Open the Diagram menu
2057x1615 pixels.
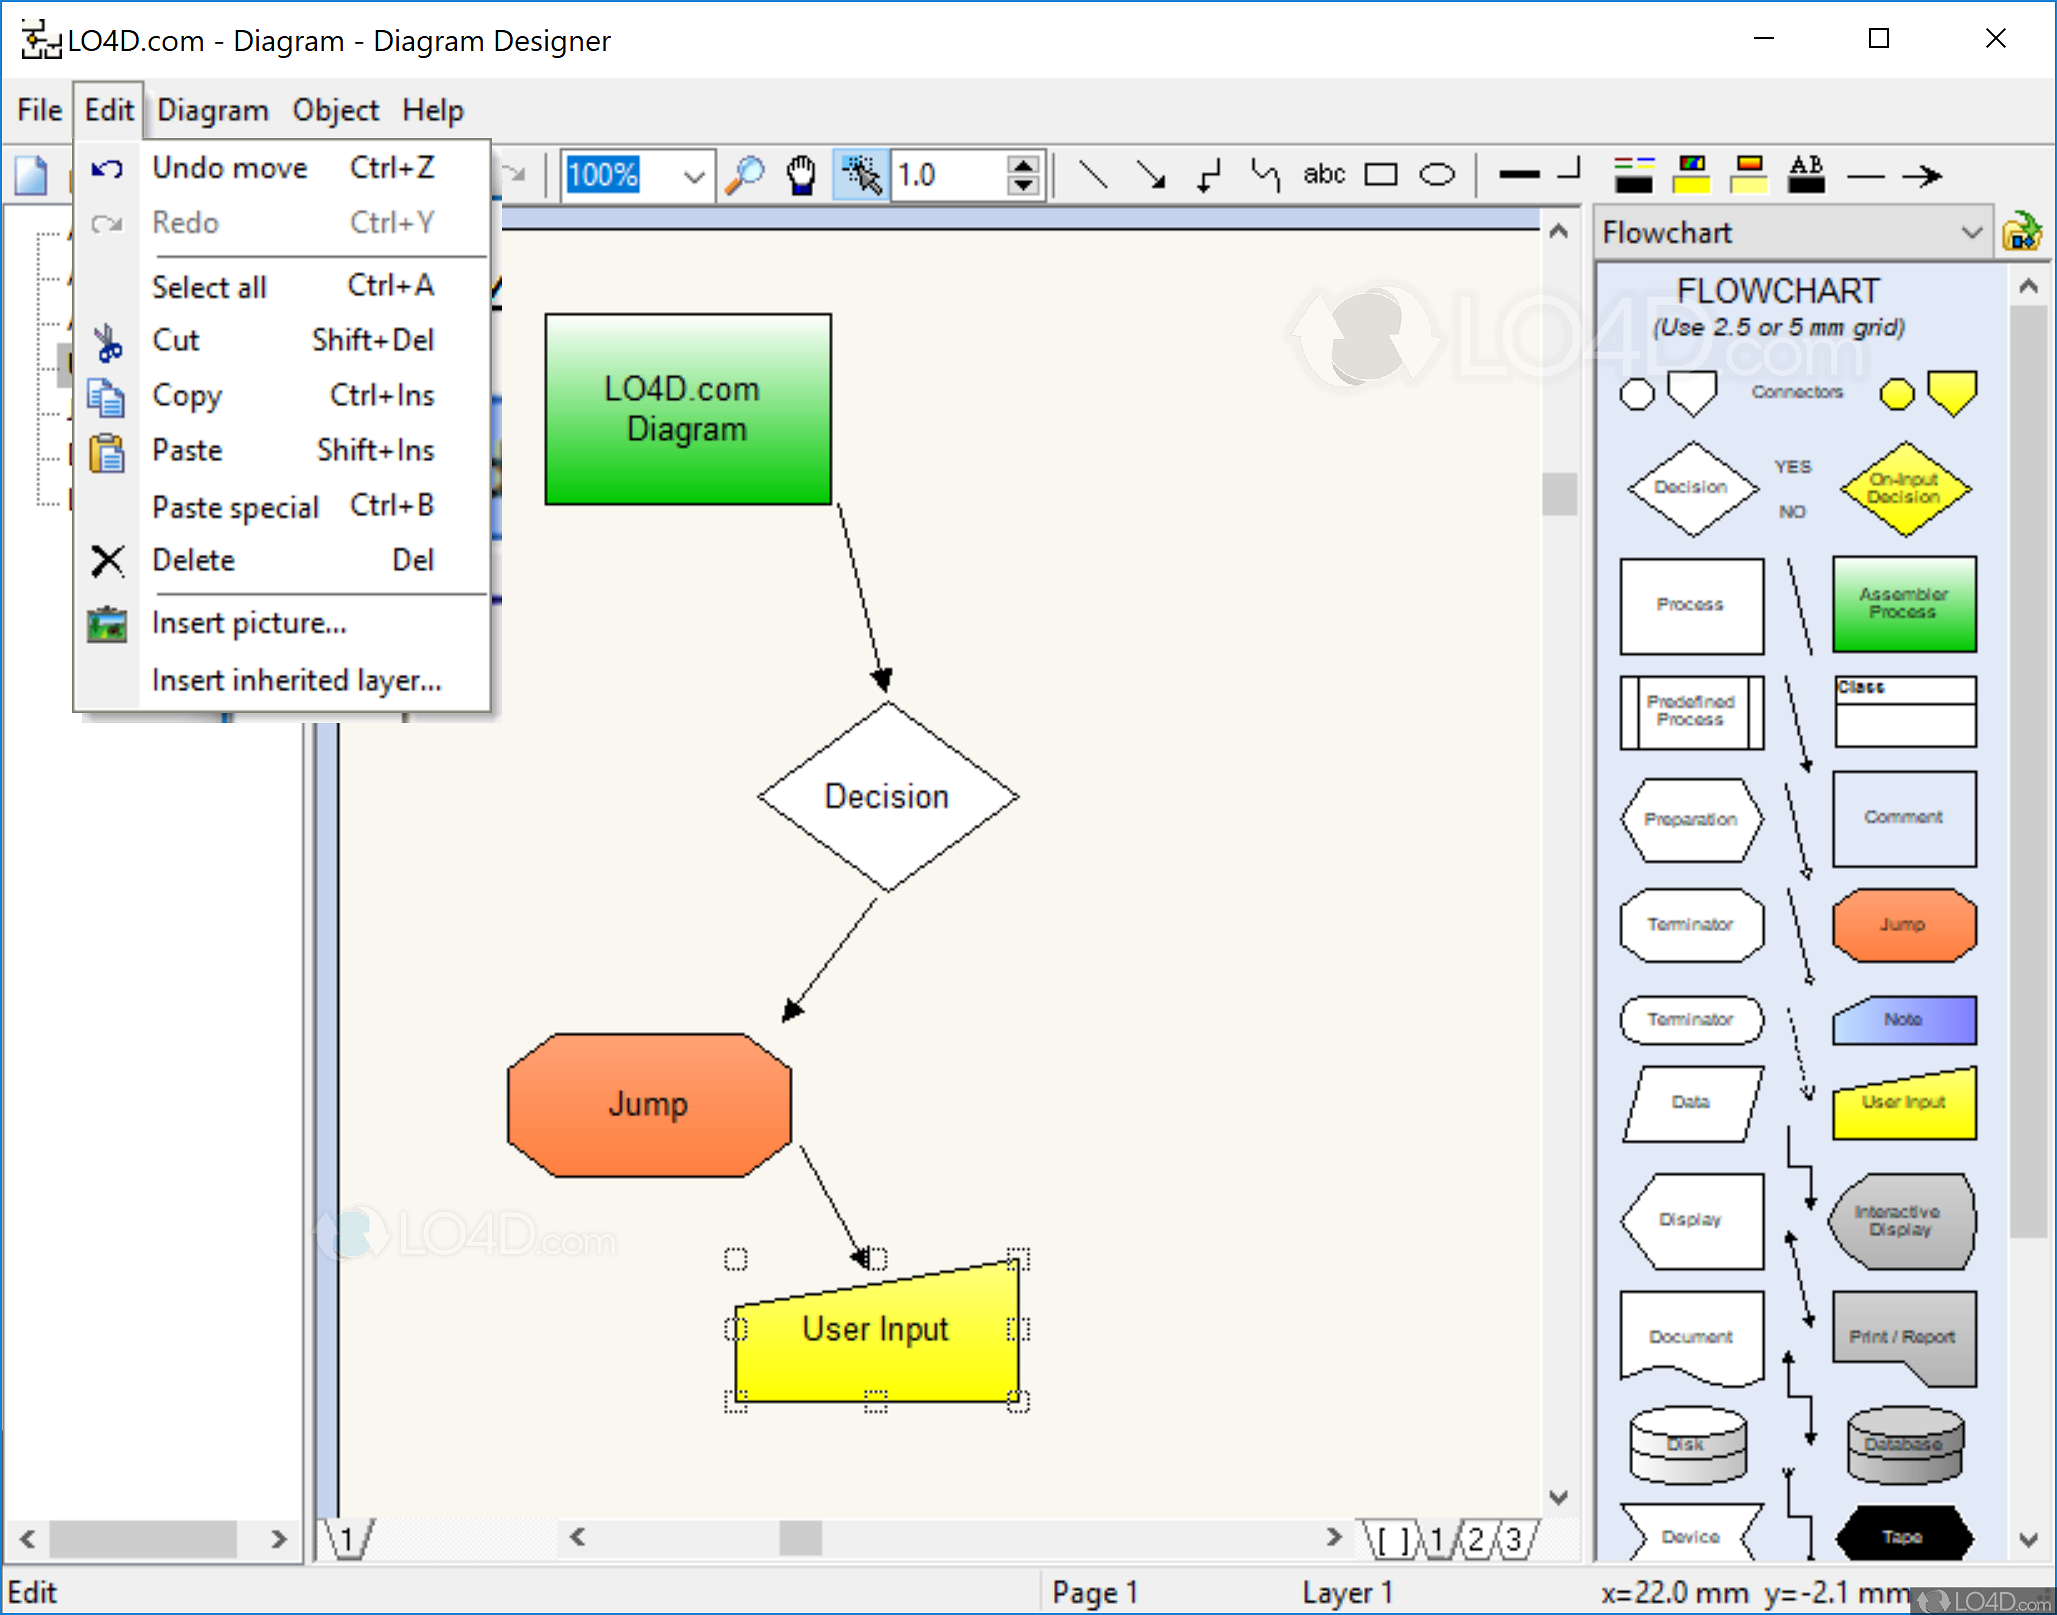click(213, 110)
